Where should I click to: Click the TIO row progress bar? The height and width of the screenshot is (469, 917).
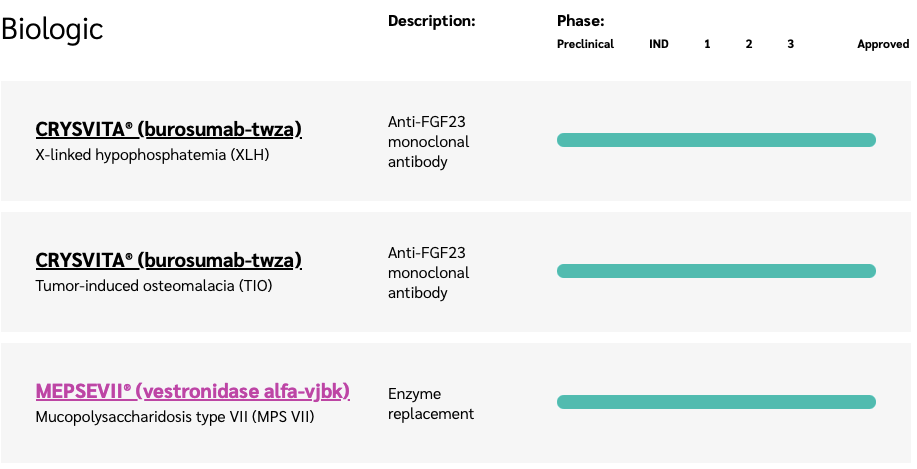716,271
